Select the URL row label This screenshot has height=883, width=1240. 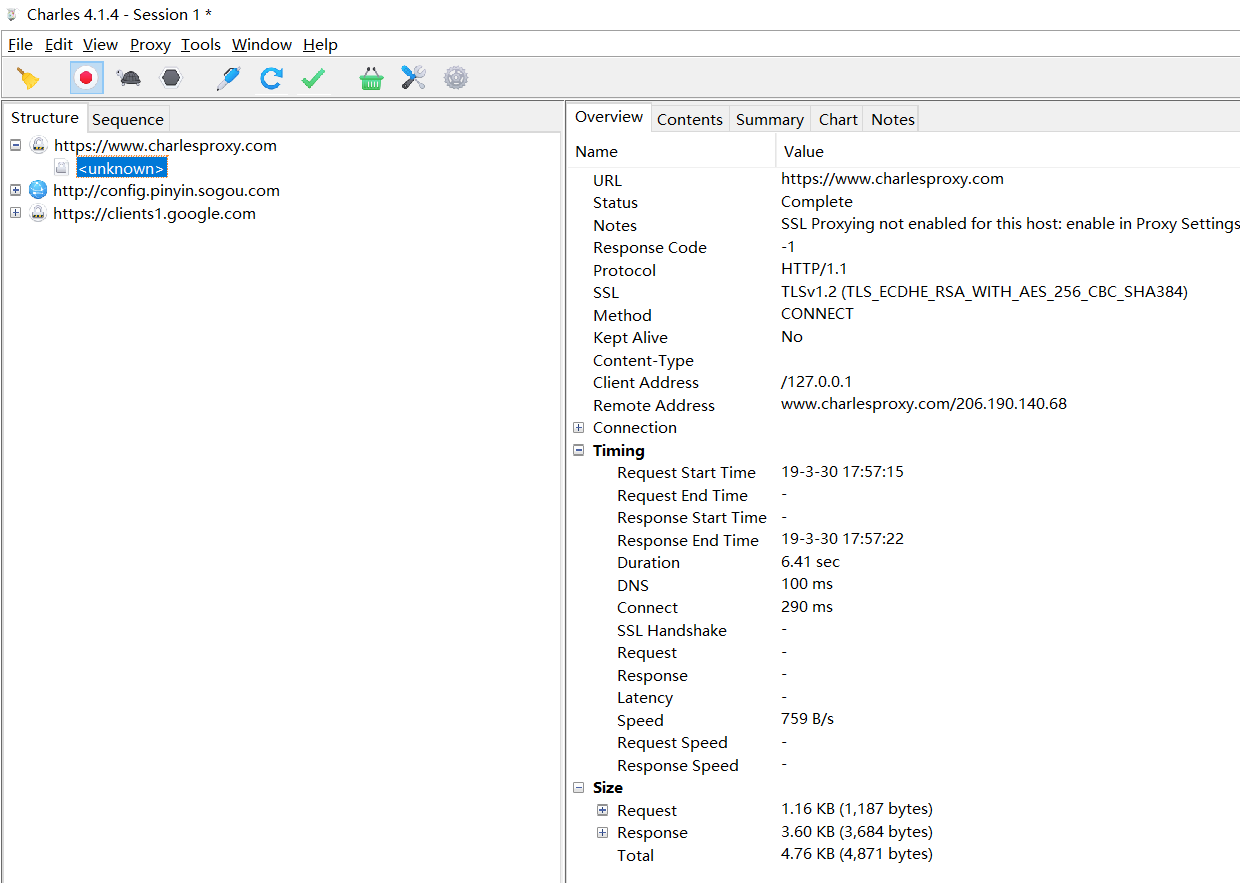[607, 180]
